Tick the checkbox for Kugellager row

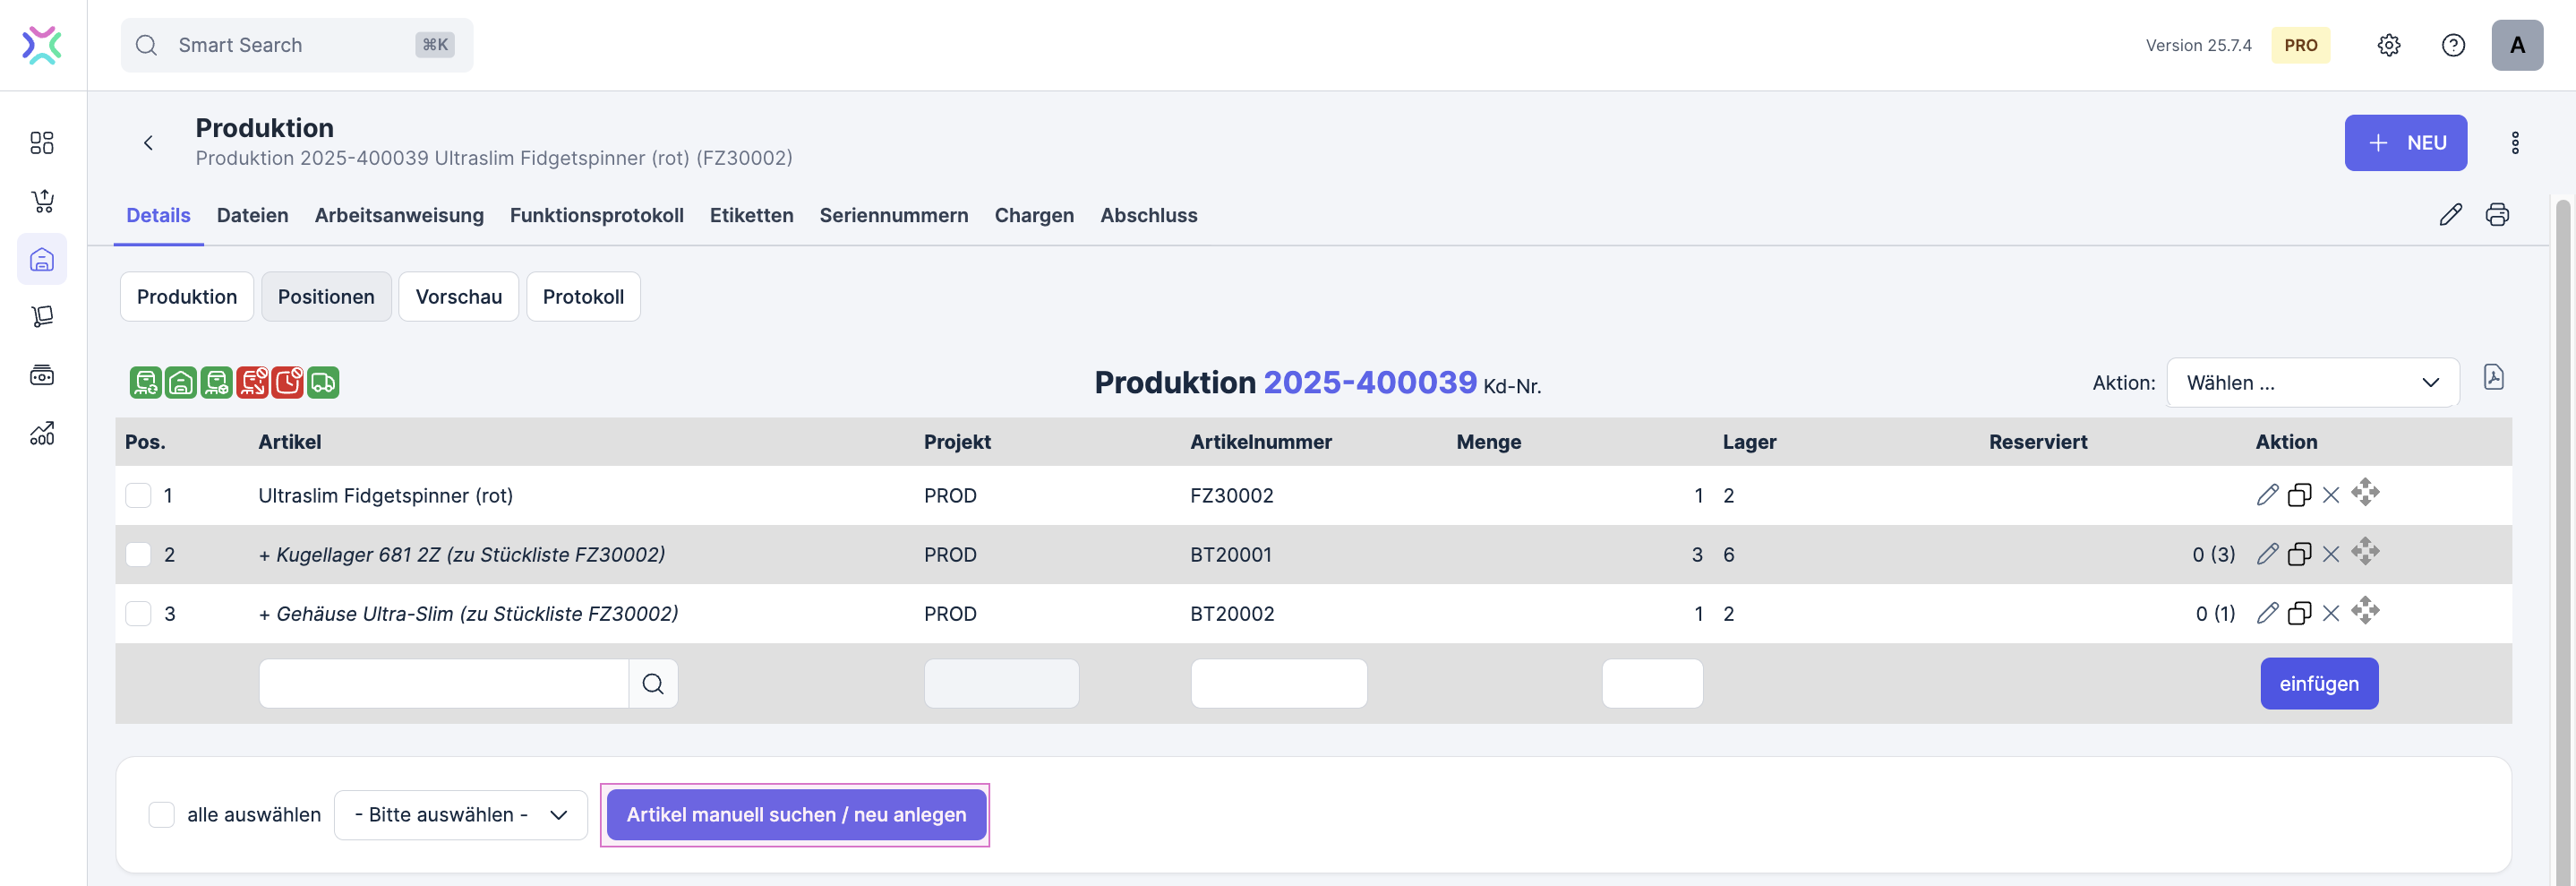click(x=138, y=554)
